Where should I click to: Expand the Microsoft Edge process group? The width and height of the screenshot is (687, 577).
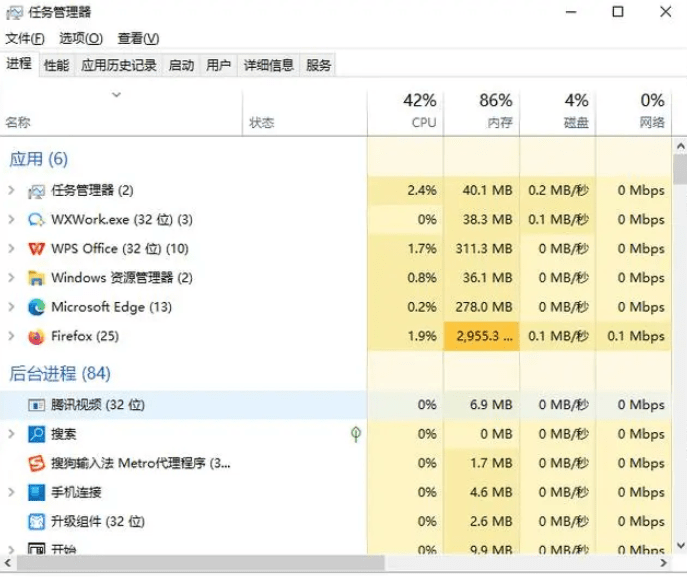point(11,308)
